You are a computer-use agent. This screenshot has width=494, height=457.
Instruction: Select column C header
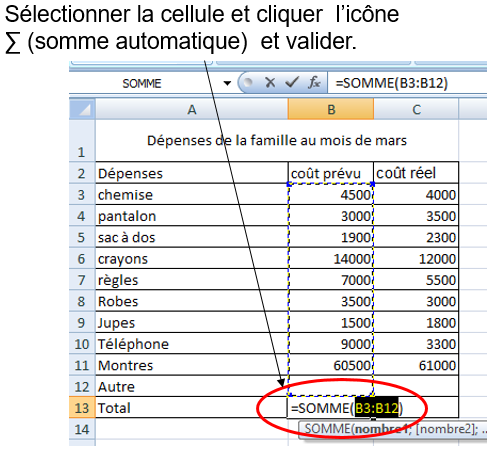(x=416, y=109)
